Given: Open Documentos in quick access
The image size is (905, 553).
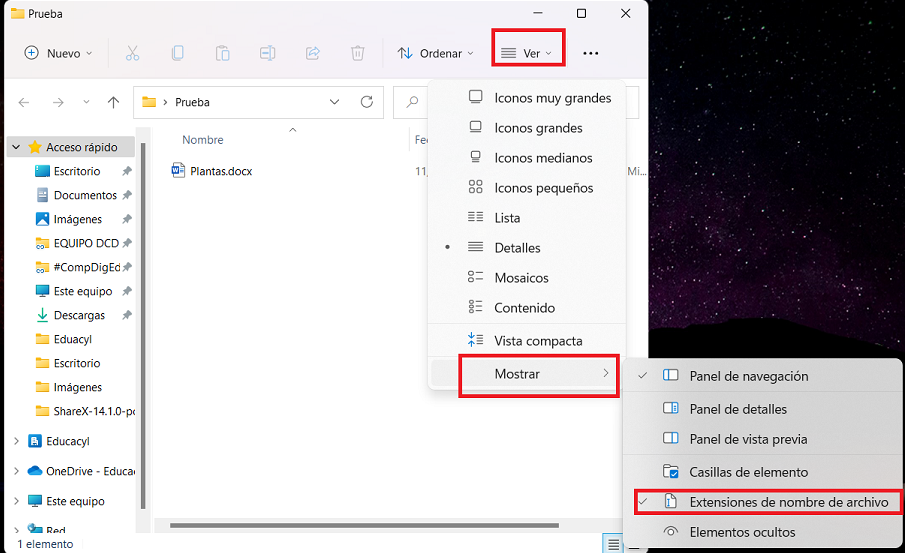Looking at the screenshot, I should point(85,195).
